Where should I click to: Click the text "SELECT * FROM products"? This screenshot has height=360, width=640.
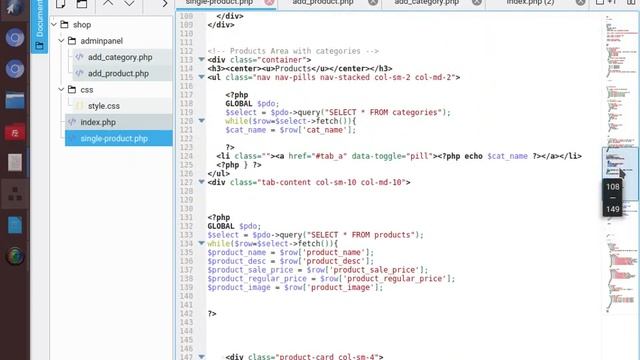pos(361,235)
